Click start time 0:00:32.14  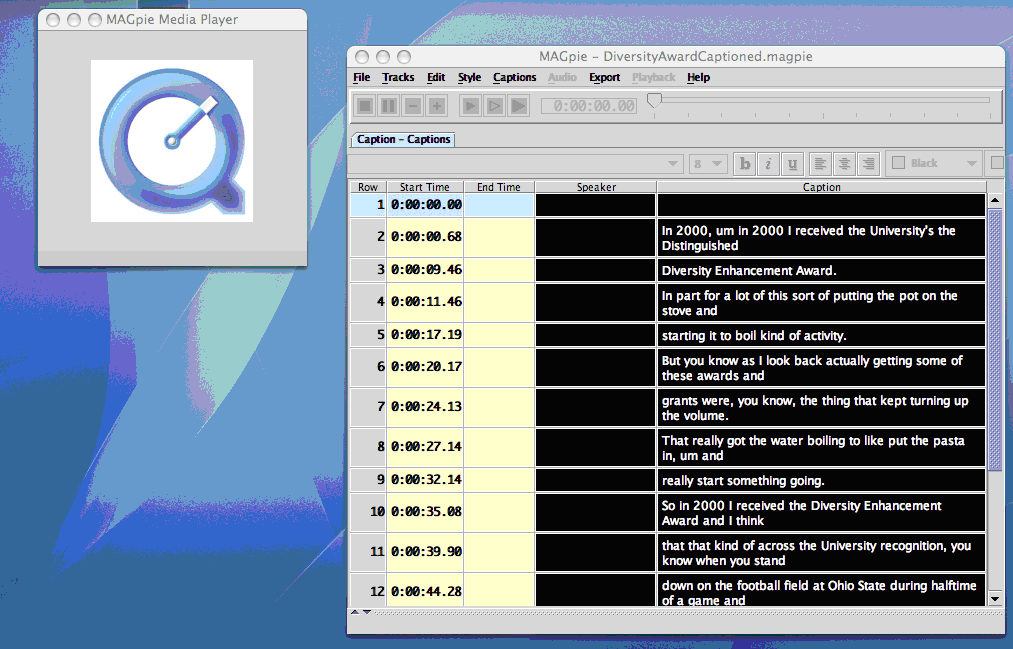[x=426, y=480]
